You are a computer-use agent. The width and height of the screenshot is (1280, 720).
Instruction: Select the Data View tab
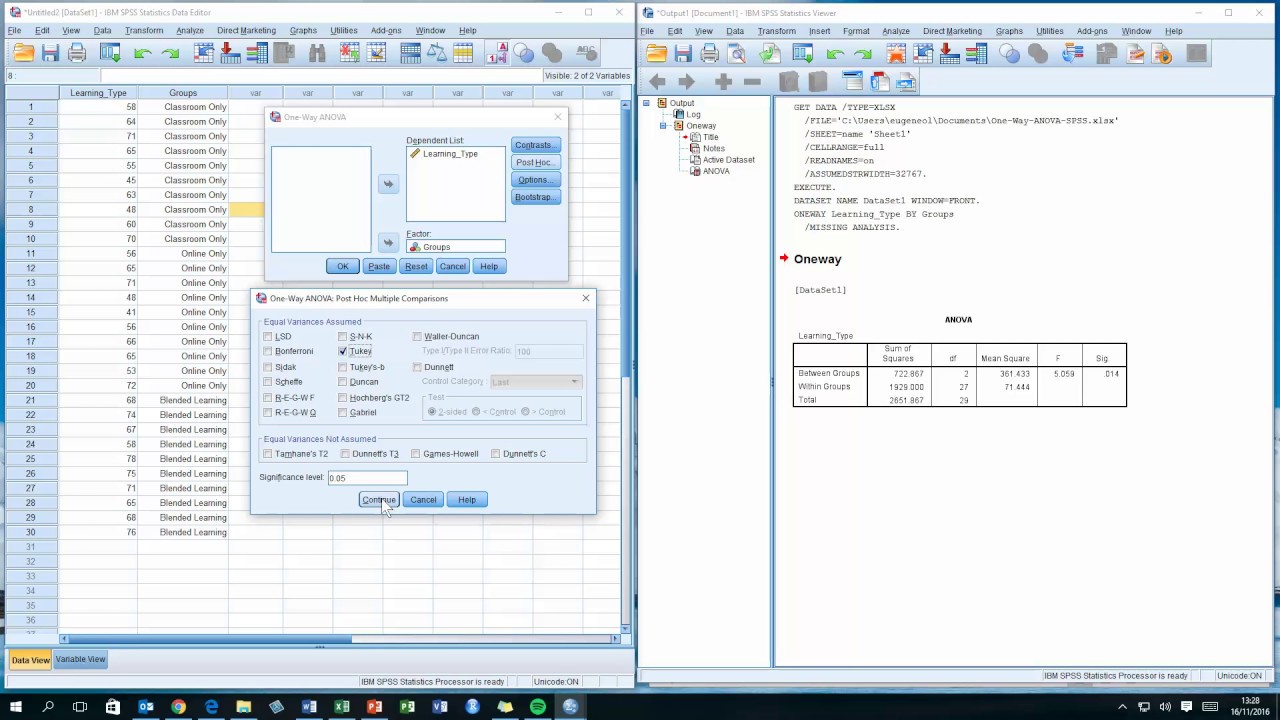[30, 660]
